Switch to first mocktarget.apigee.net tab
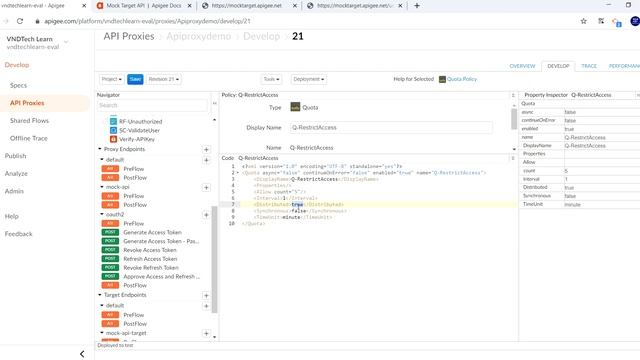The width and height of the screenshot is (640, 360). (x=247, y=6)
